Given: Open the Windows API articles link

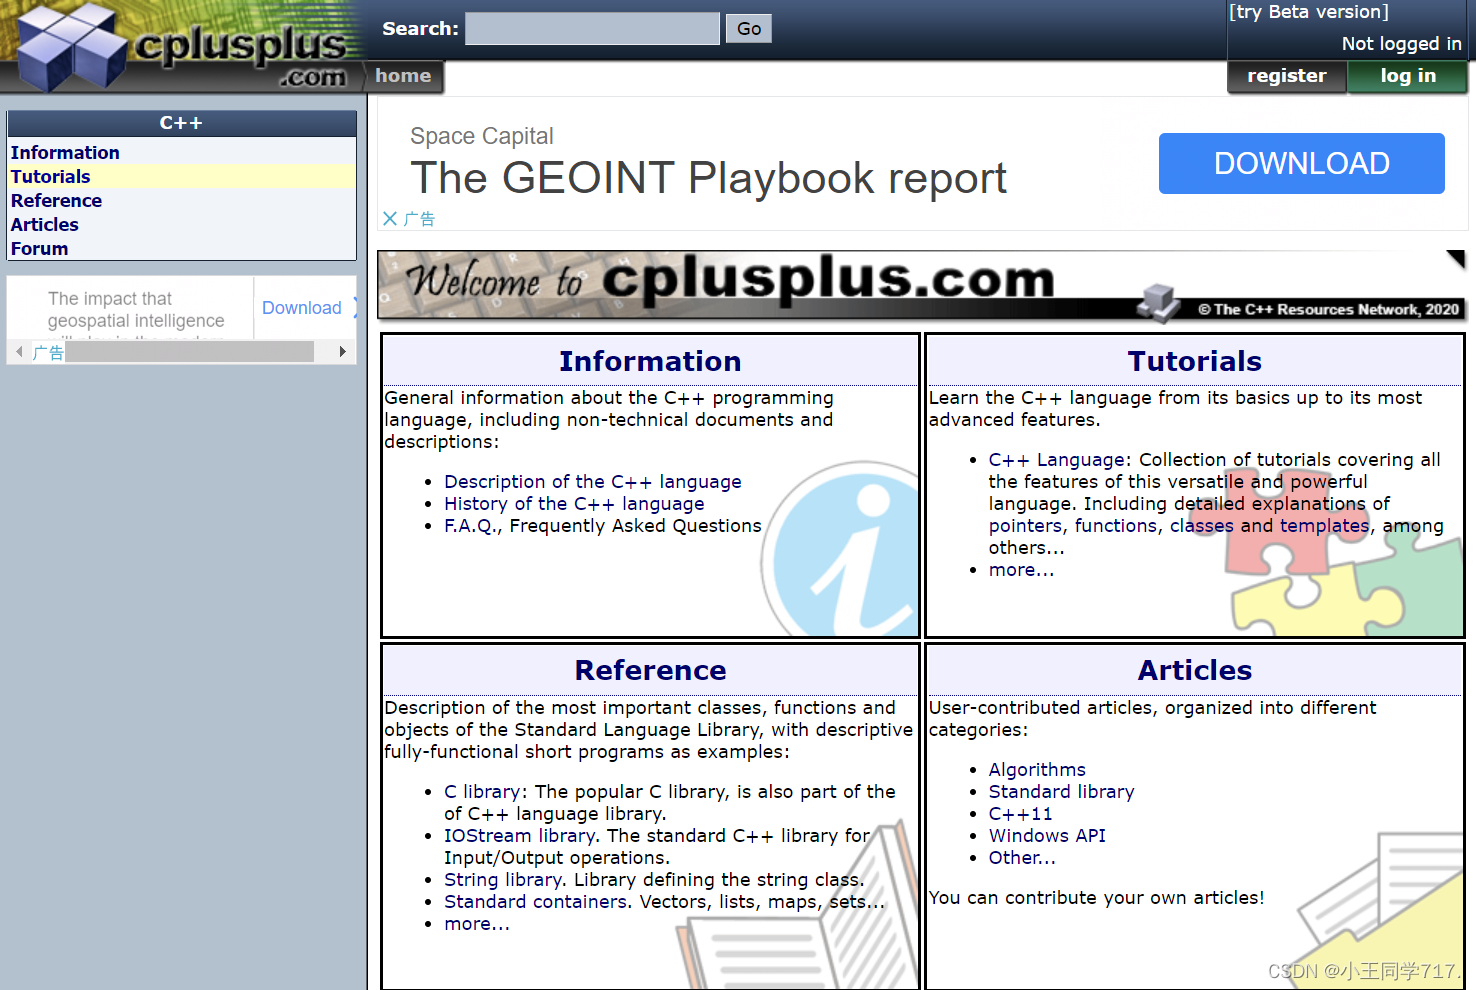Looking at the screenshot, I should tap(1047, 836).
